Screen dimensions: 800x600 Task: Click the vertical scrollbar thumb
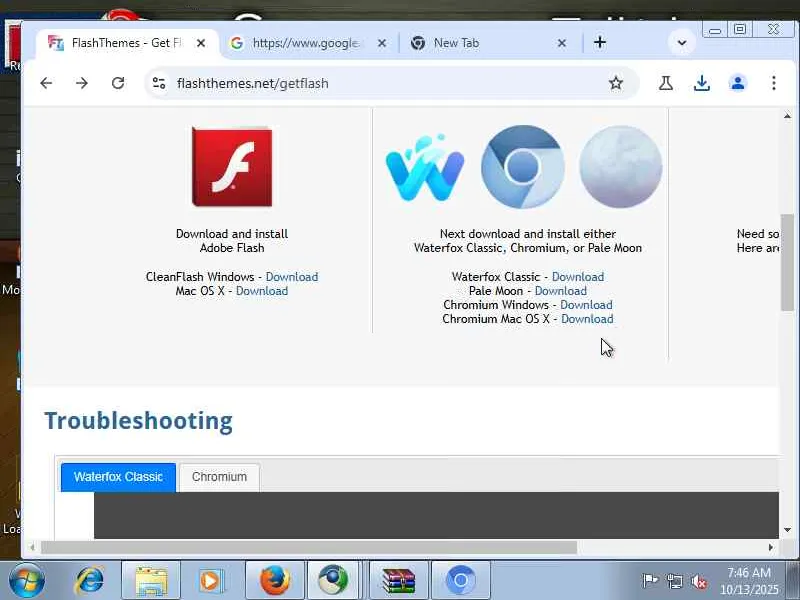[787, 262]
